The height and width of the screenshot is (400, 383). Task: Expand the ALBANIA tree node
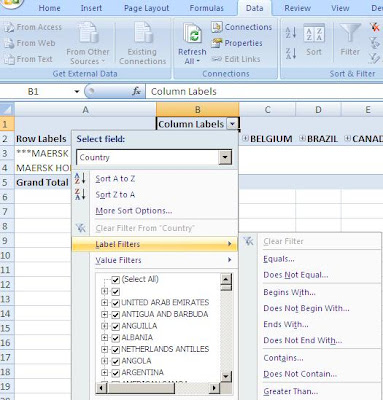(104, 338)
